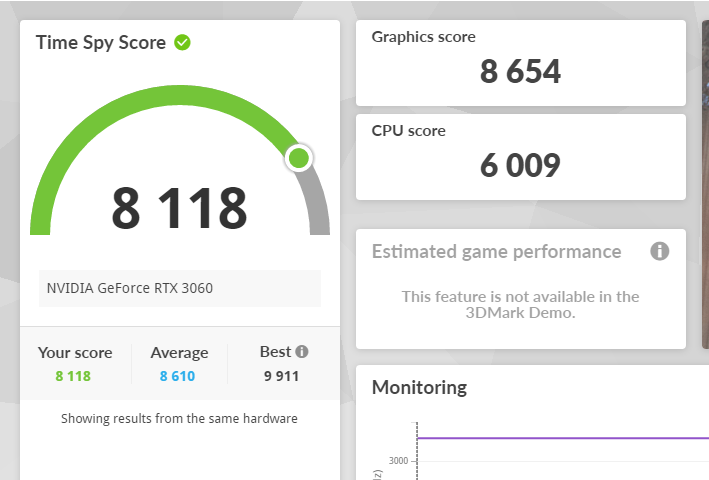Click the main 8 118 score value
The width and height of the screenshot is (709, 480).
tap(180, 209)
